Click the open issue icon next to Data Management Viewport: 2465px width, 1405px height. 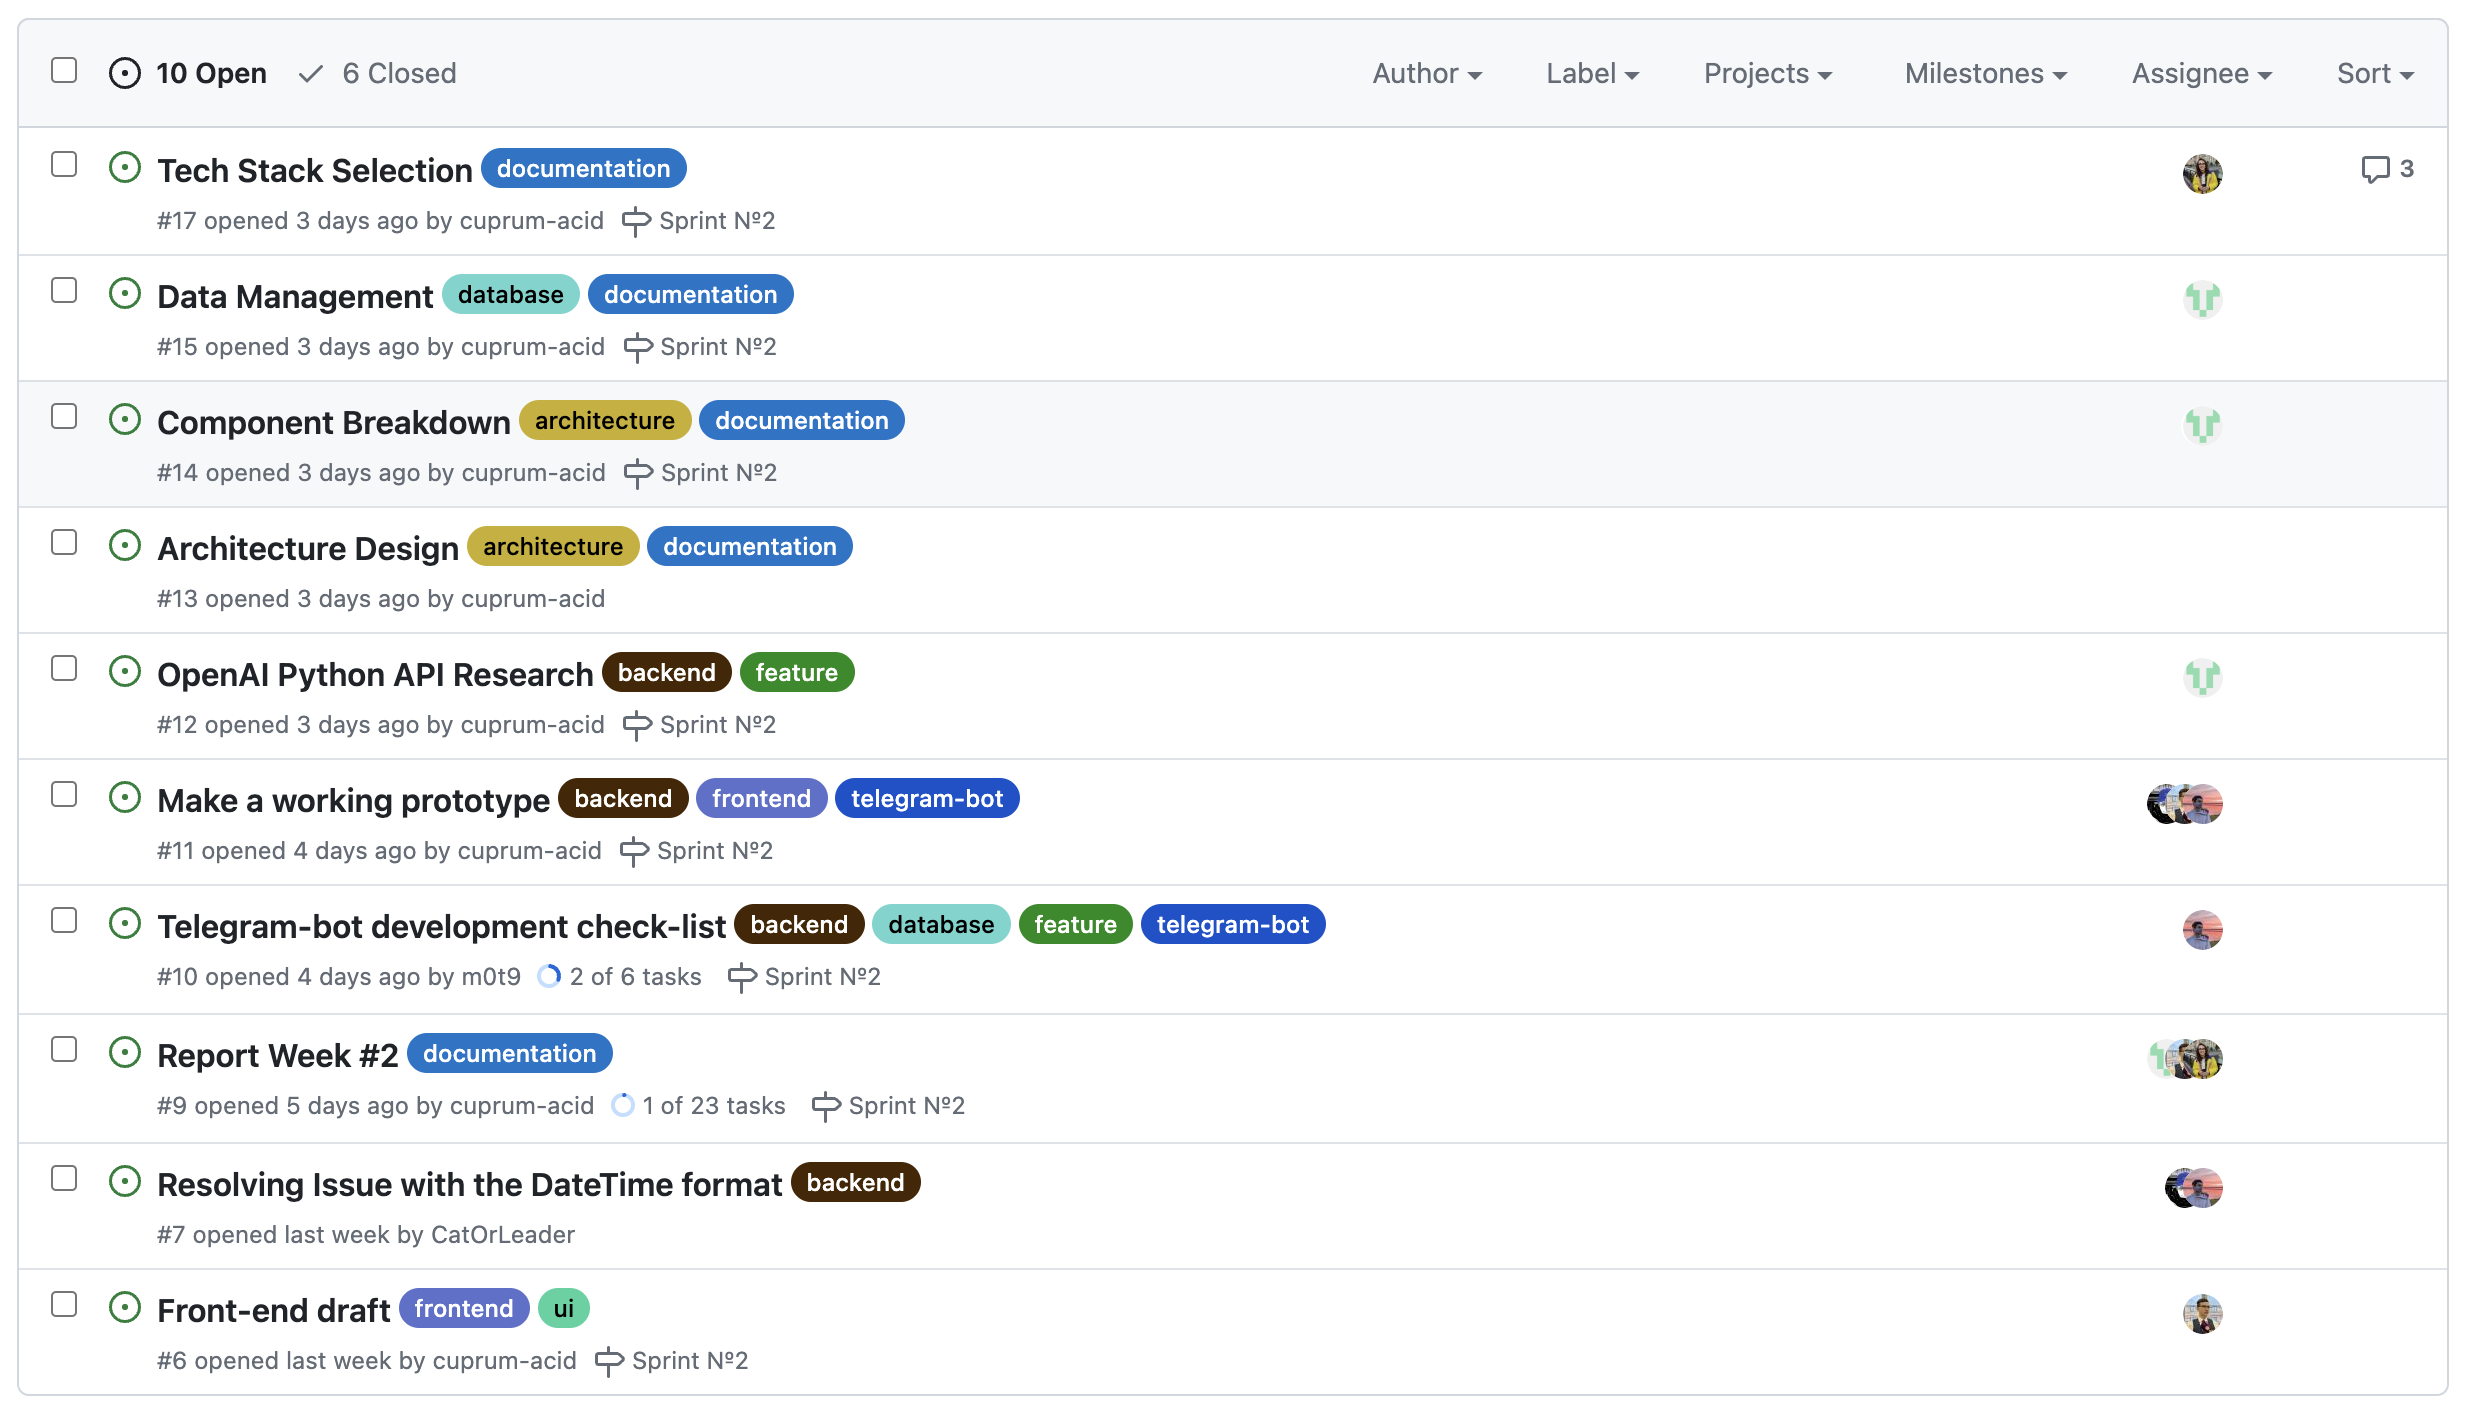click(125, 294)
